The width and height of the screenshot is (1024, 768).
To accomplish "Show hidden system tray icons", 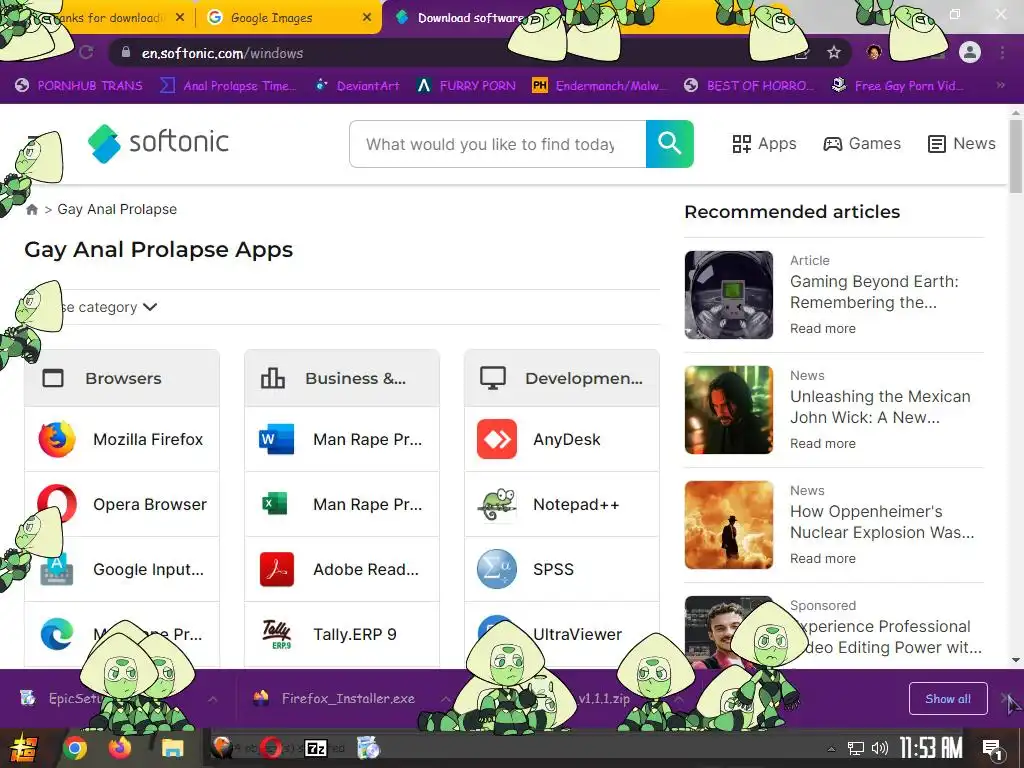I will [x=831, y=749].
